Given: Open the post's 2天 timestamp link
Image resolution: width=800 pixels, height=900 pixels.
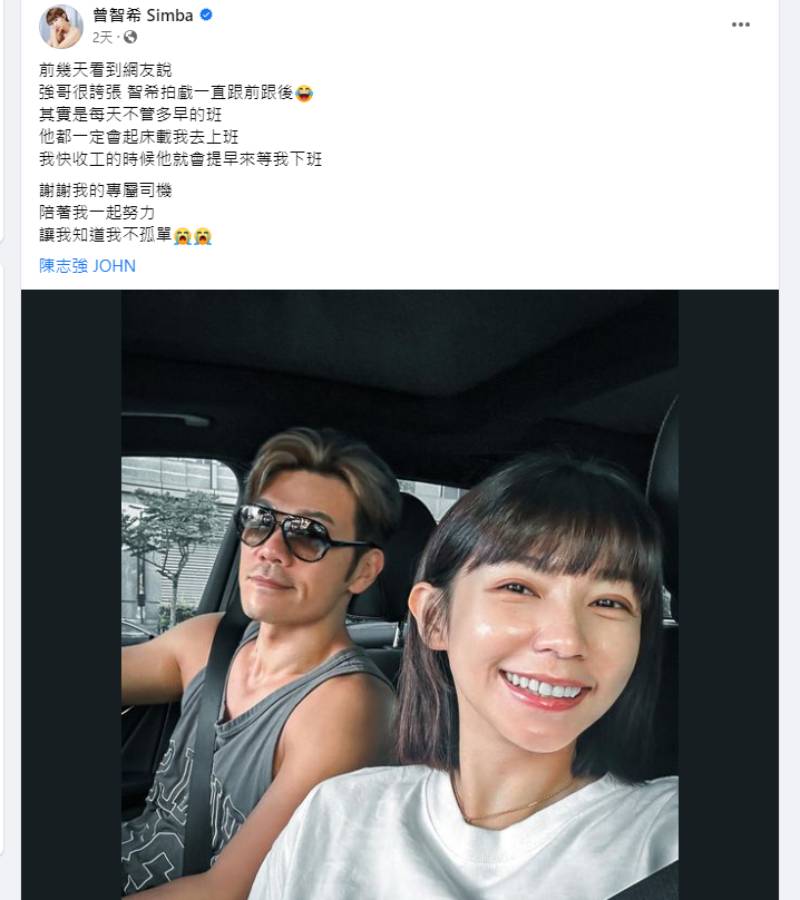Looking at the screenshot, I should tap(102, 37).
